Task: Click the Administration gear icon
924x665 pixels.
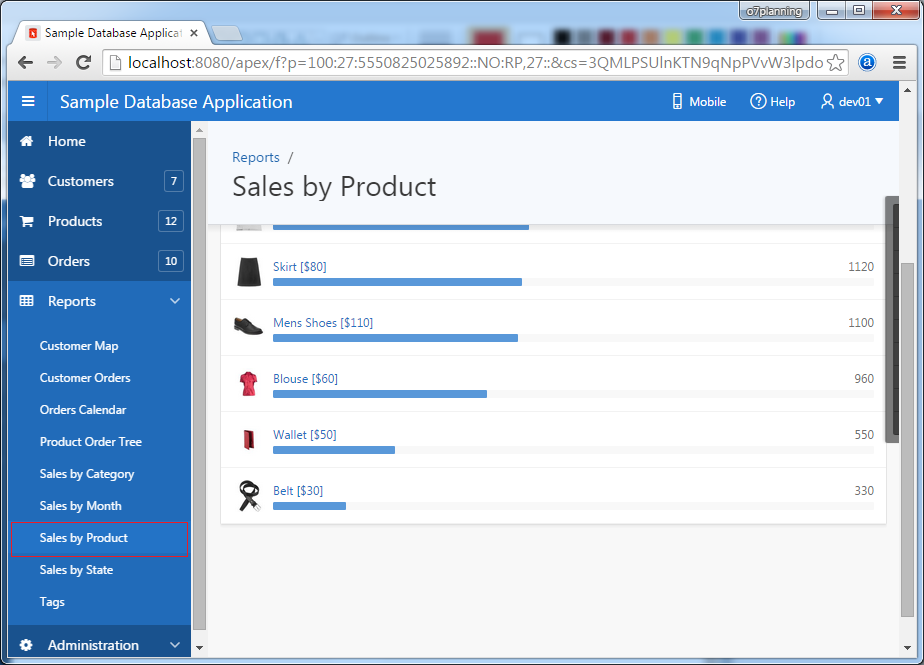Action: point(26,645)
